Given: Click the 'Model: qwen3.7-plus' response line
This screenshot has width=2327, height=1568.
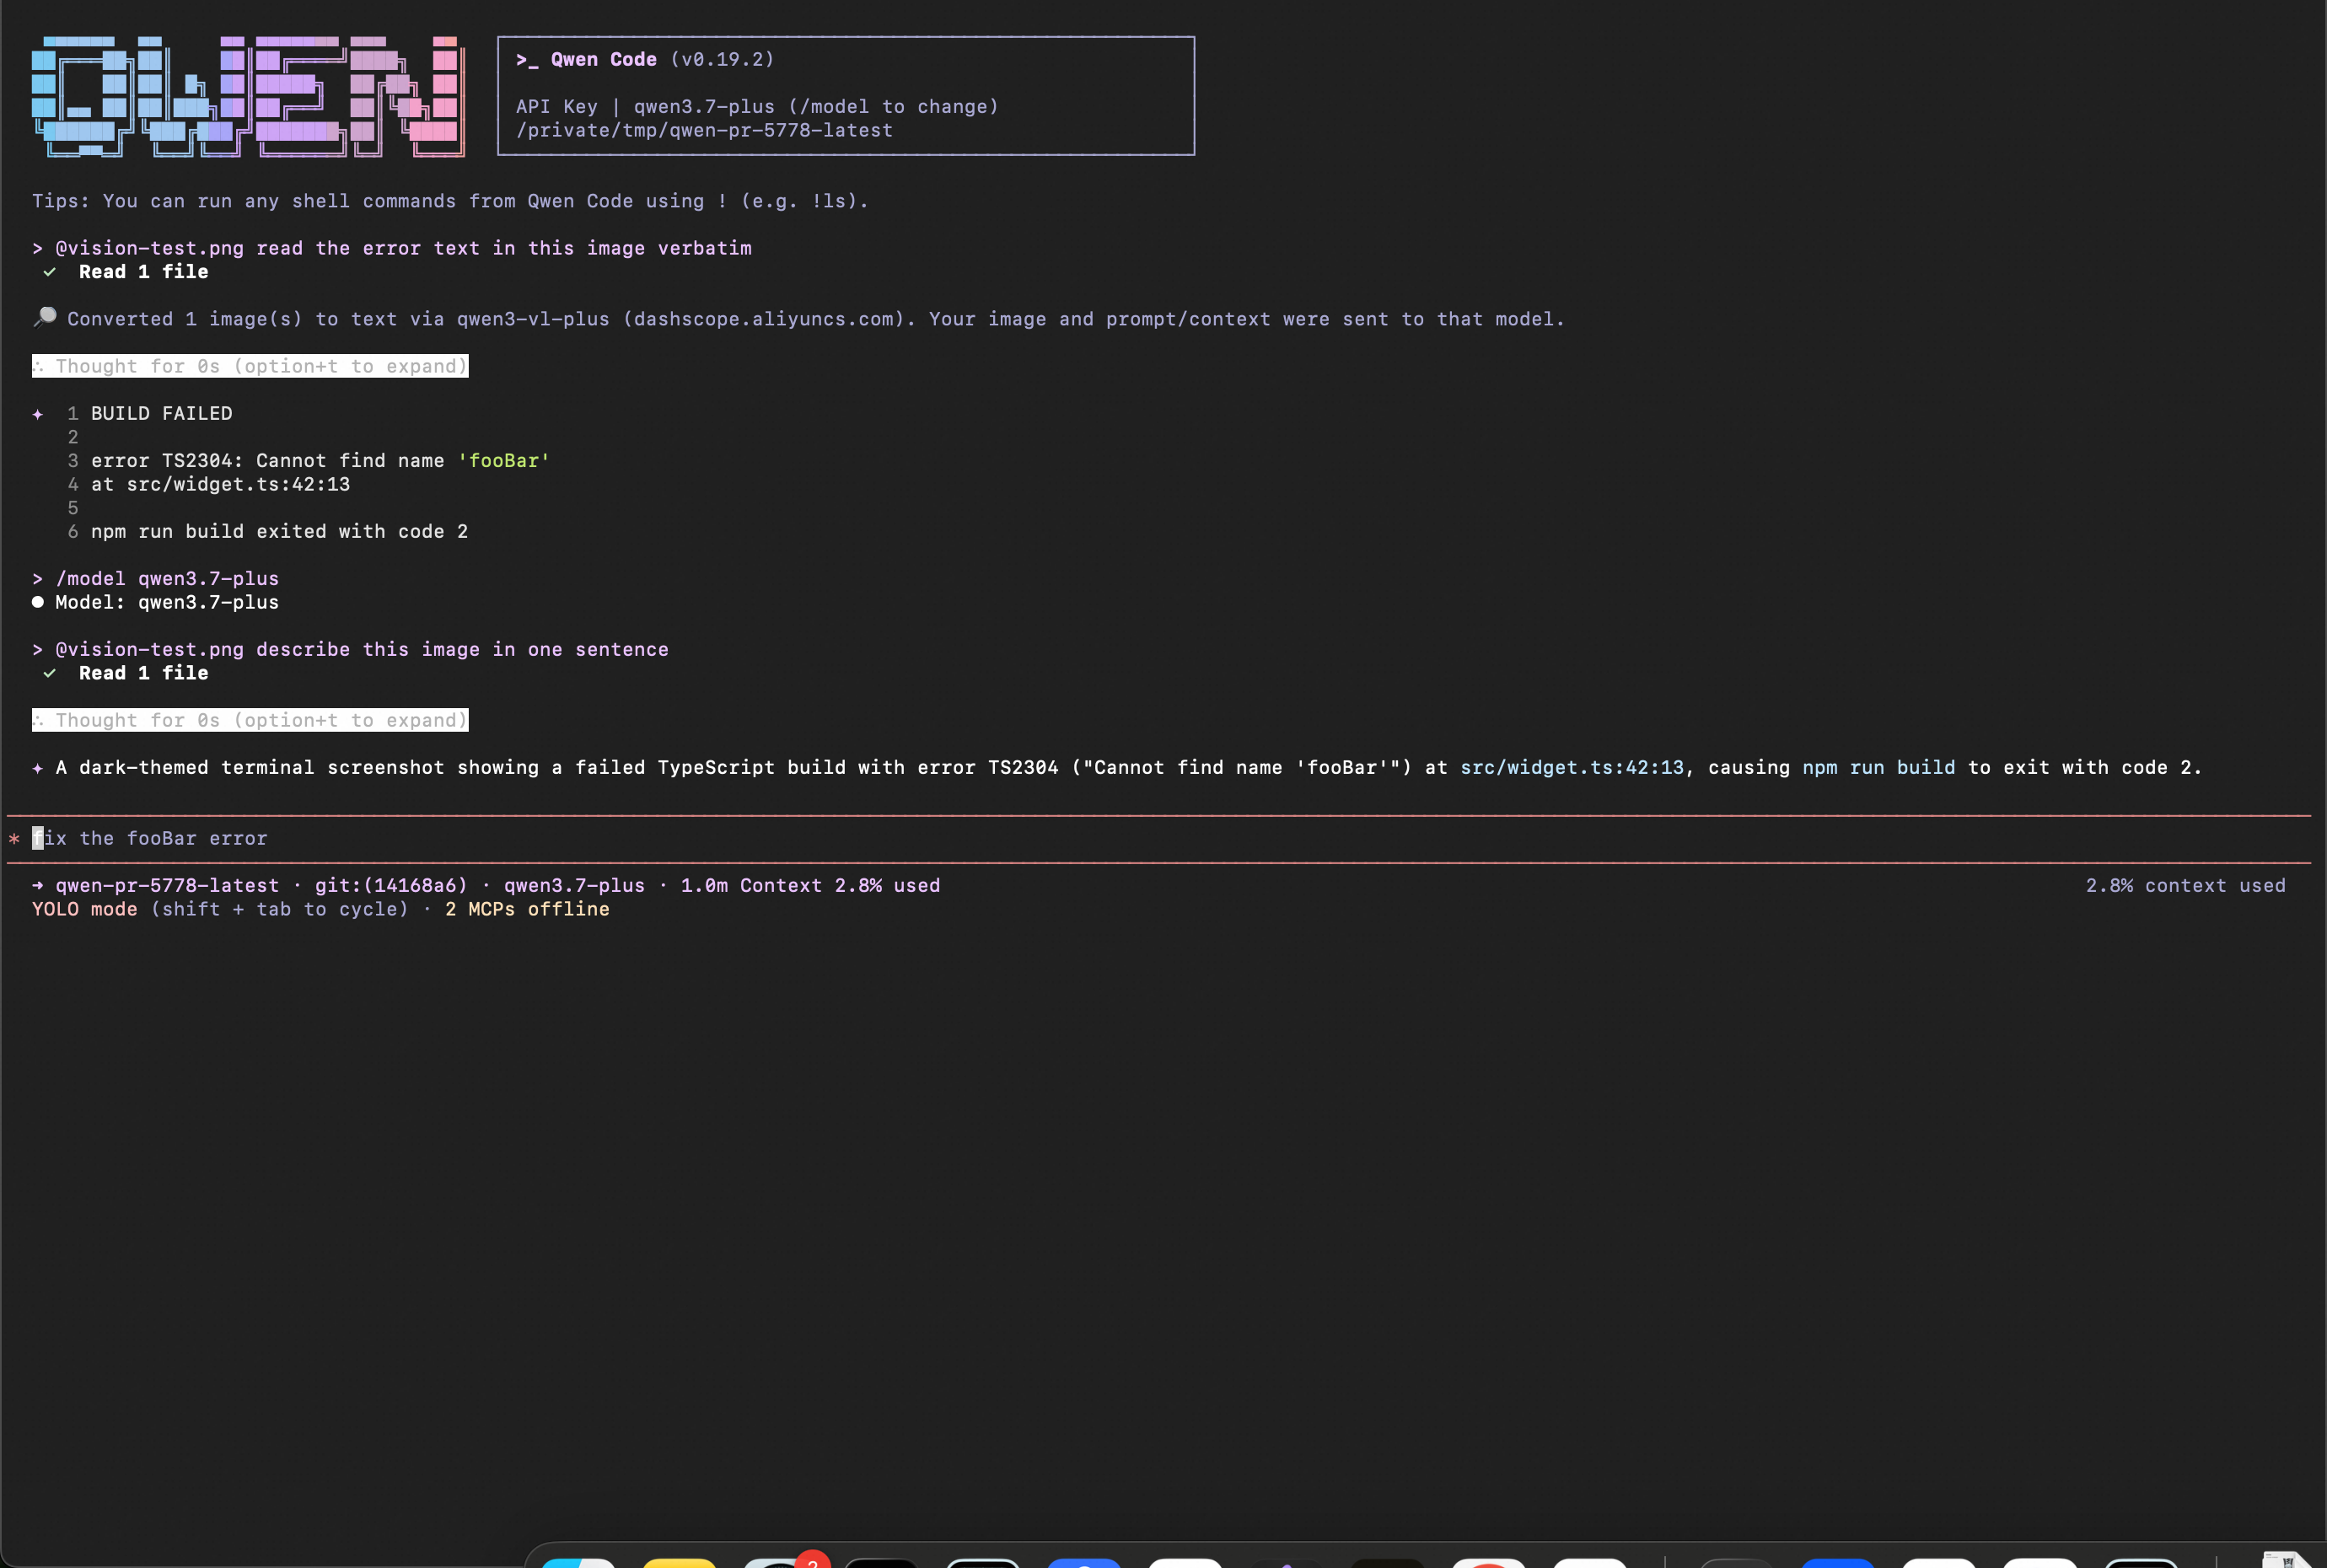Looking at the screenshot, I should tap(167, 602).
